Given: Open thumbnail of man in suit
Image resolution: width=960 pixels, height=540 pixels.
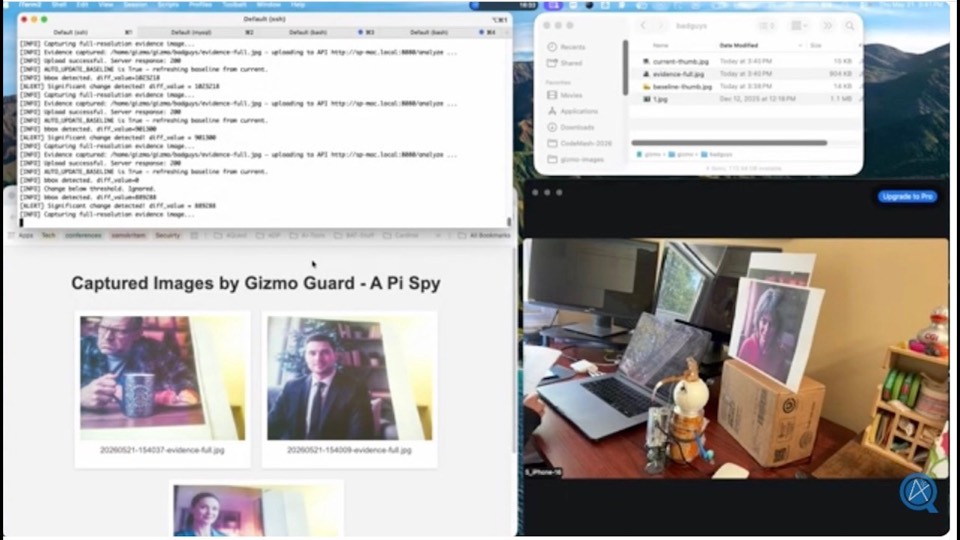Looking at the screenshot, I should click(349, 378).
